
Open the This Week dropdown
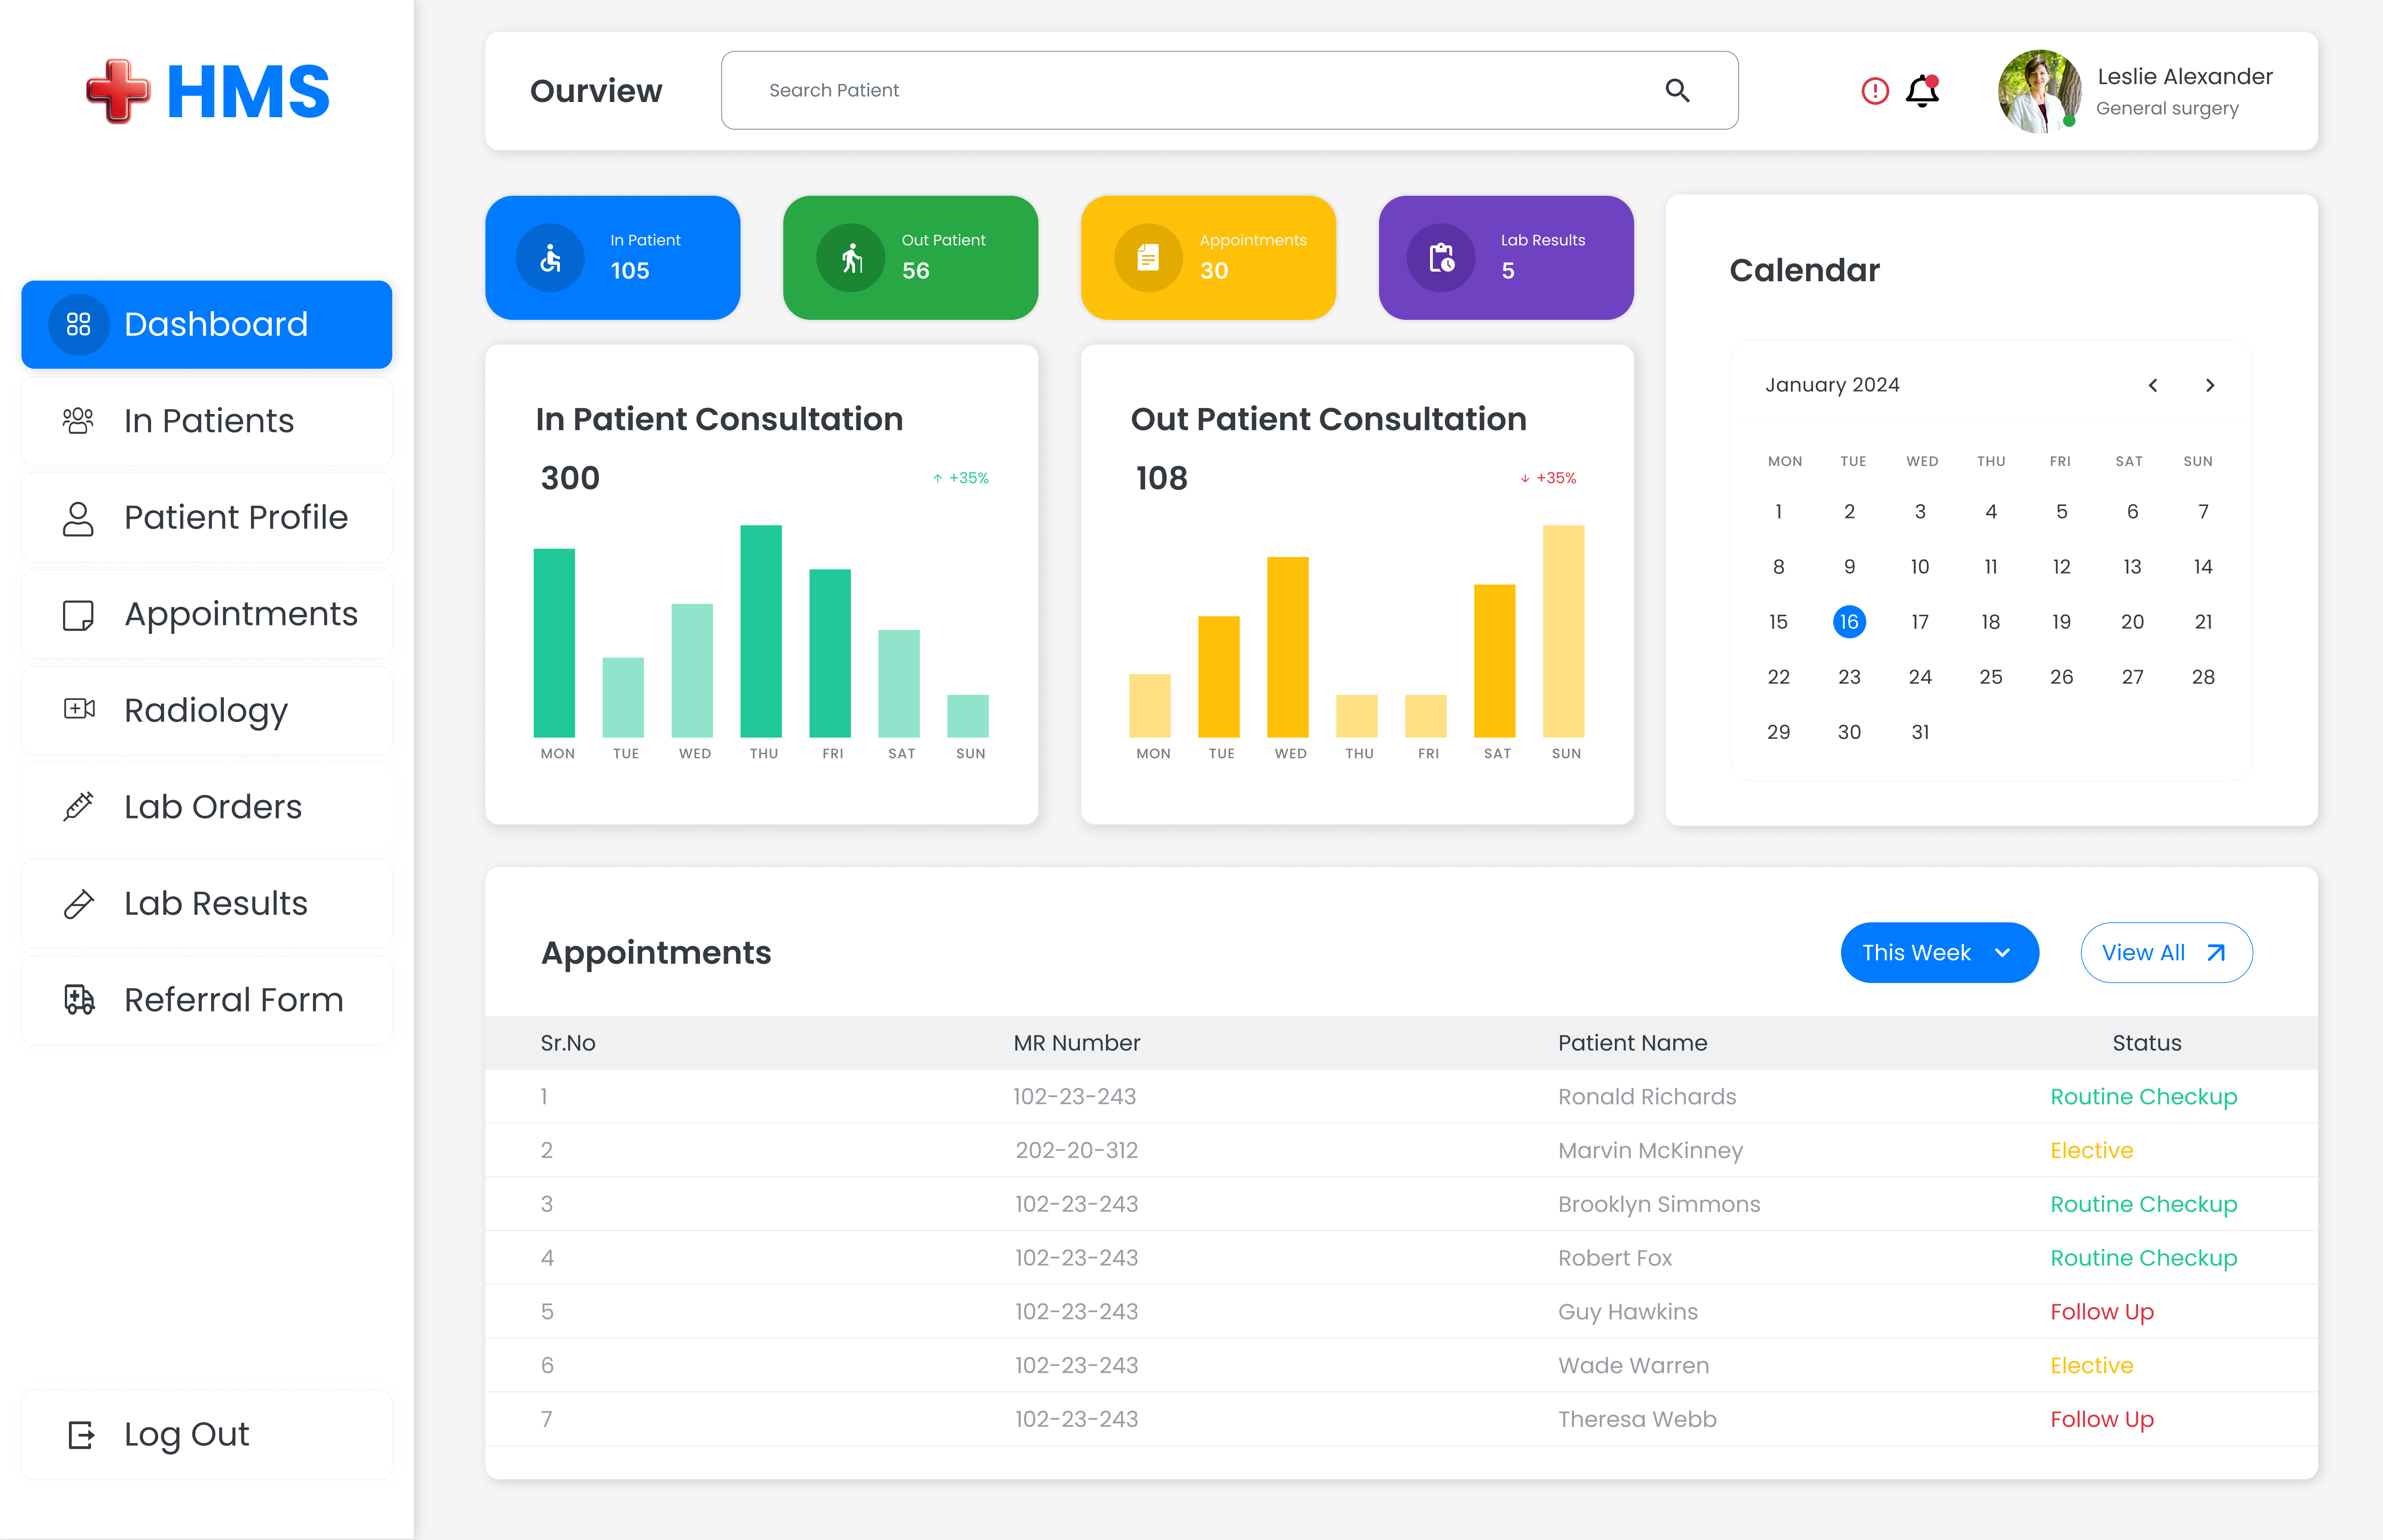coord(1939,952)
